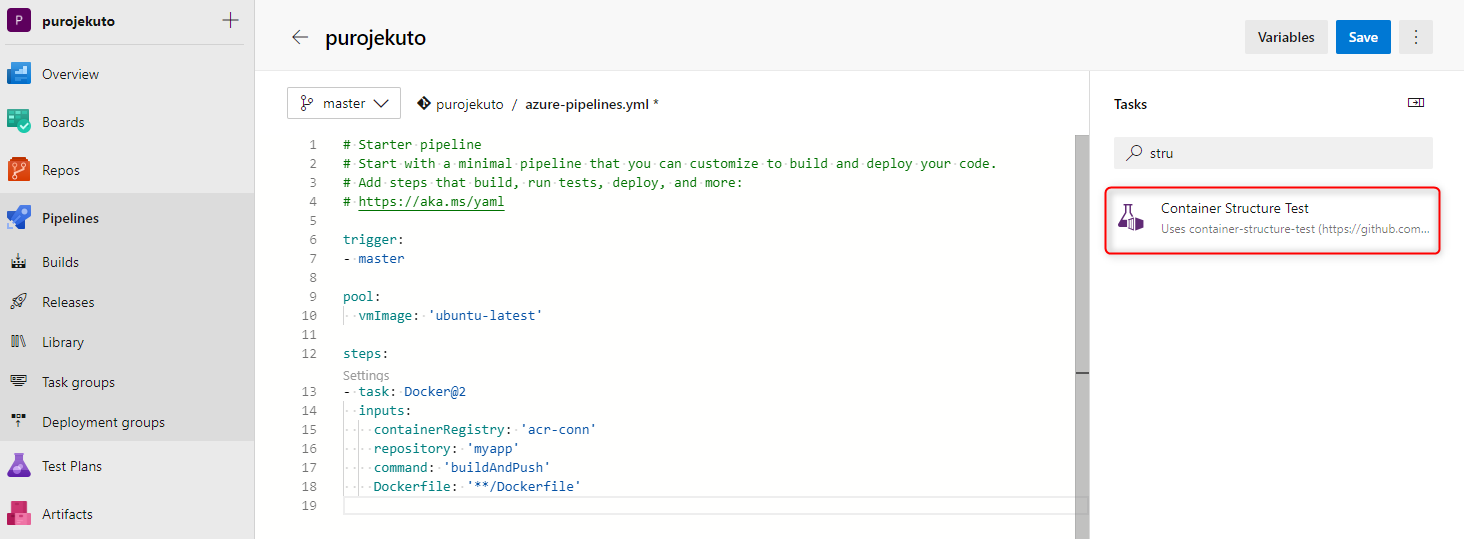
Task: Open the Builds icon under Pipelines
Action: pos(19,262)
